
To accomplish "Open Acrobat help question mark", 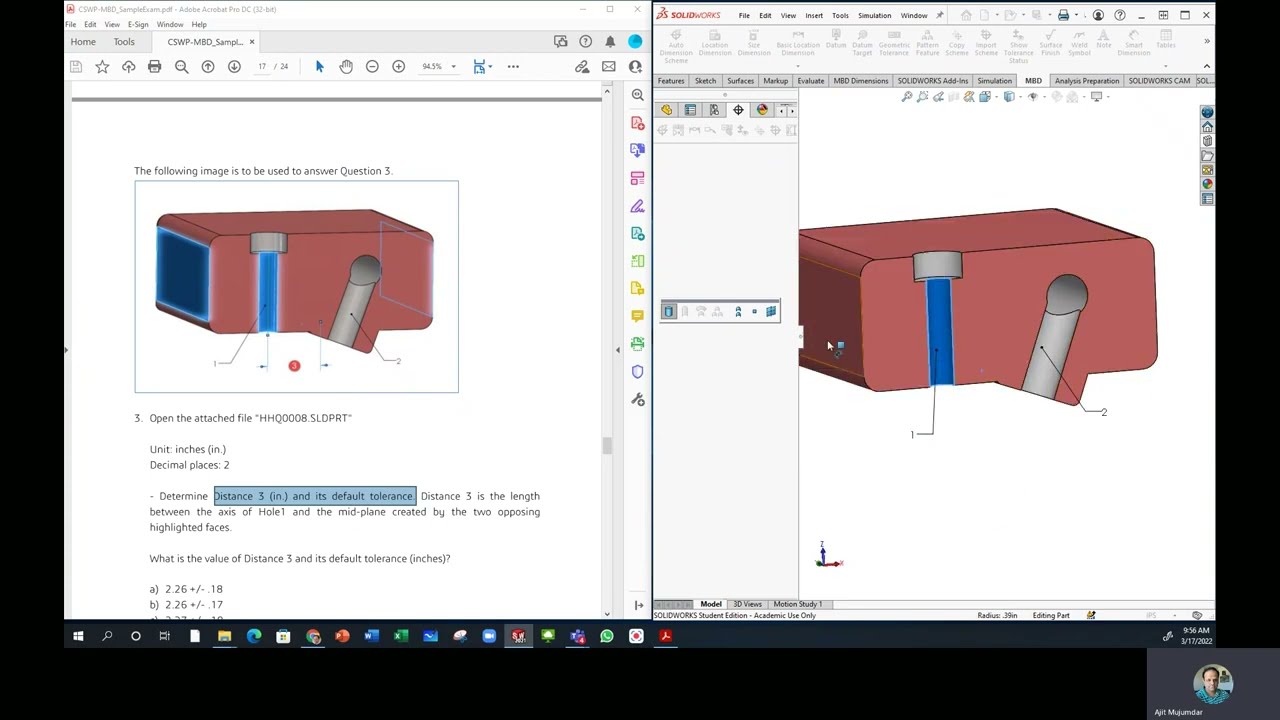I will (x=585, y=42).
